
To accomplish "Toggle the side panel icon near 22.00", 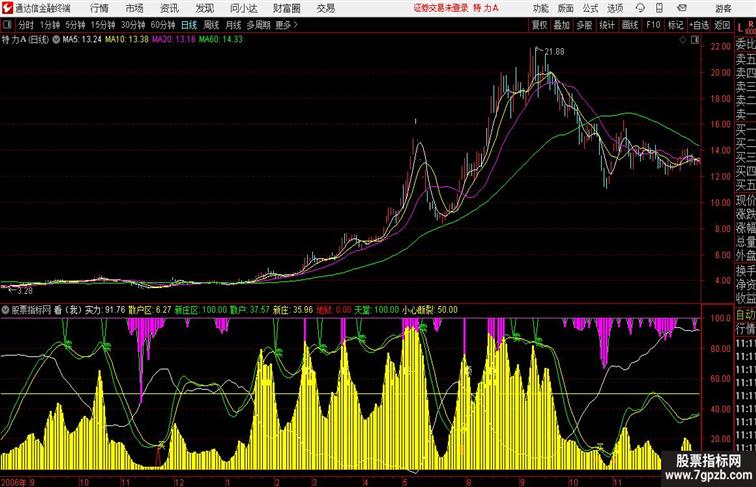I will click(695, 40).
